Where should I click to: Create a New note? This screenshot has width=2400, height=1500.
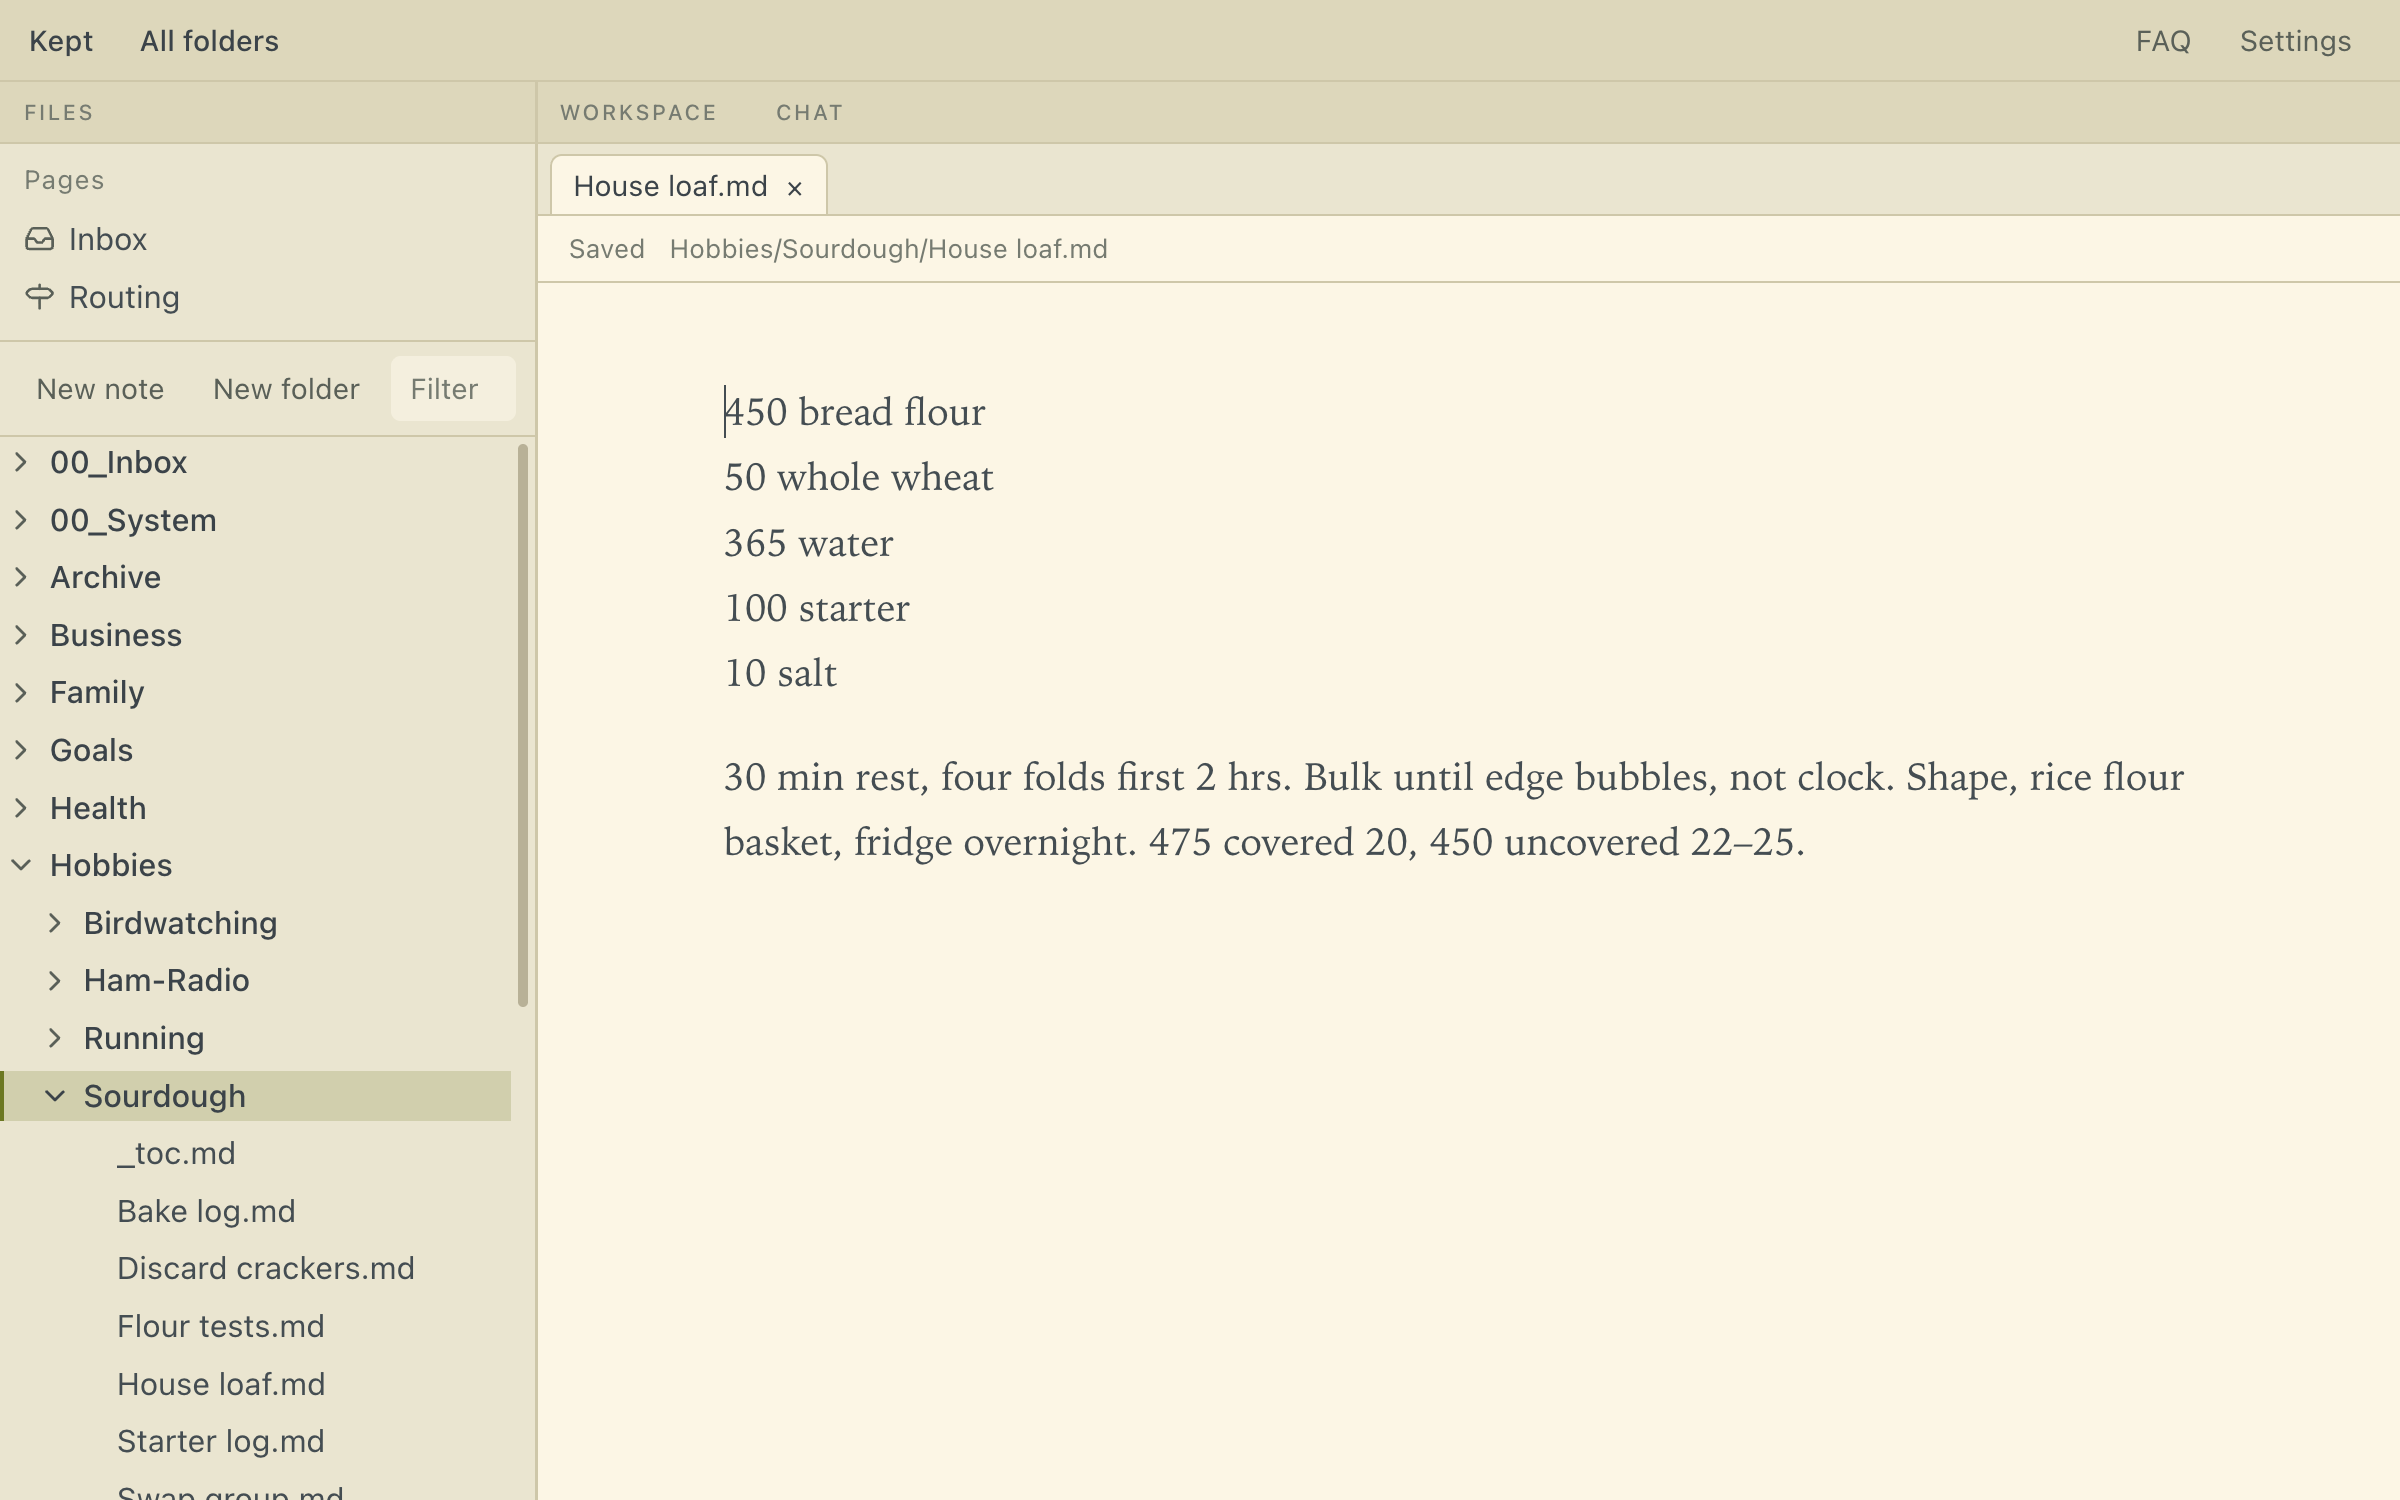(100, 389)
